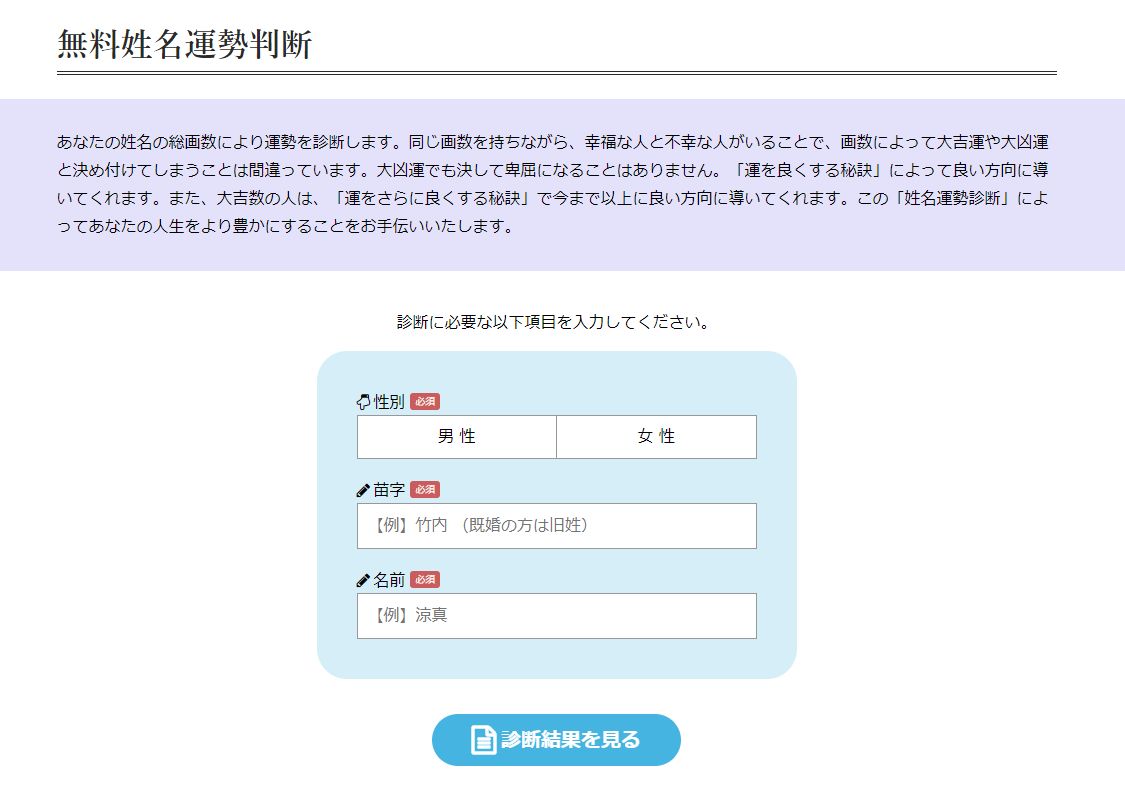Select the 男性 gender option
The width and height of the screenshot is (1125, 786).
tap(456, 437)
